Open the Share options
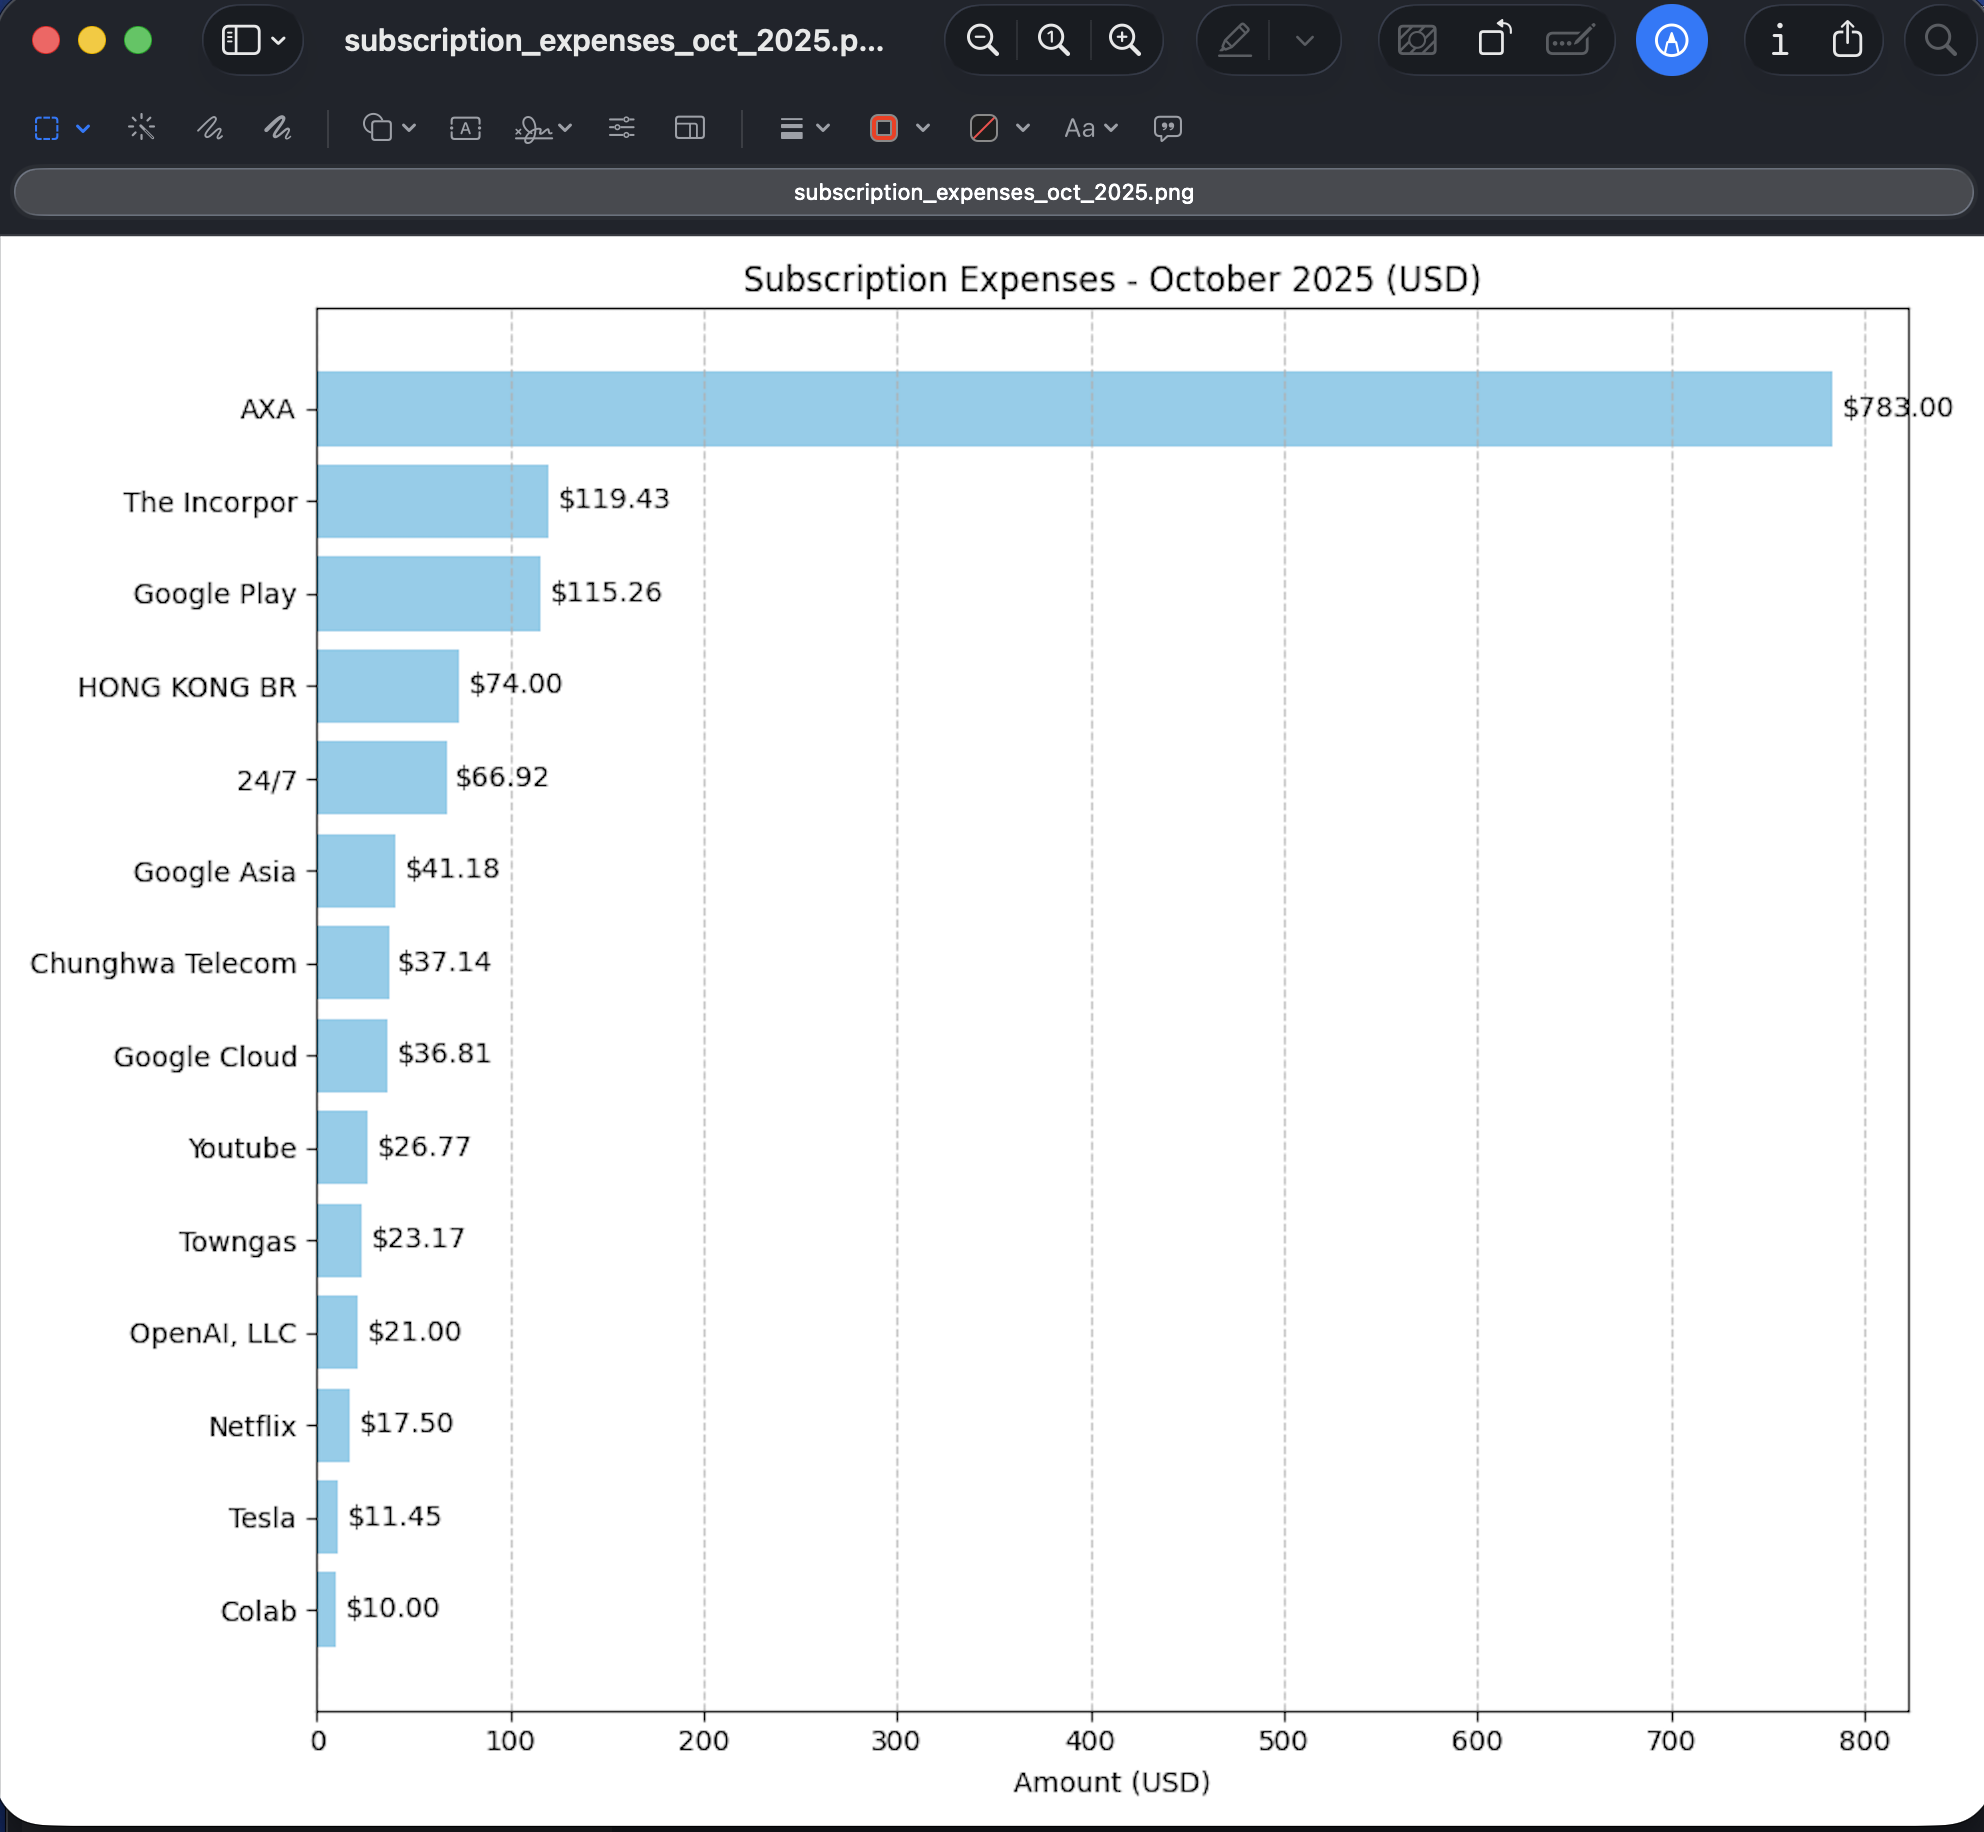1984x1832 pixels. (x=1847, y=40)
